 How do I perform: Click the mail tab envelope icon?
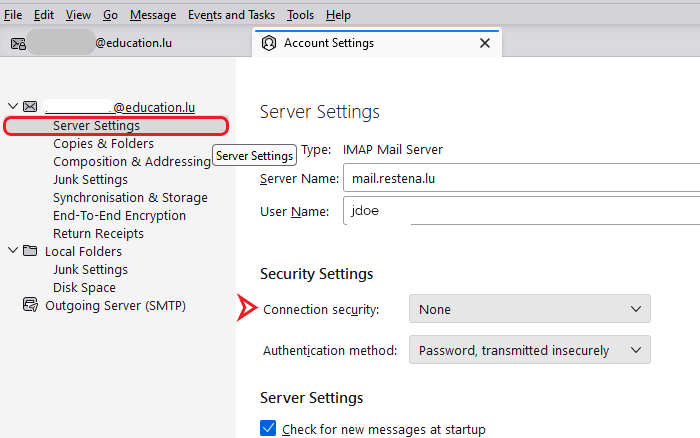click(x=18, y=43)
